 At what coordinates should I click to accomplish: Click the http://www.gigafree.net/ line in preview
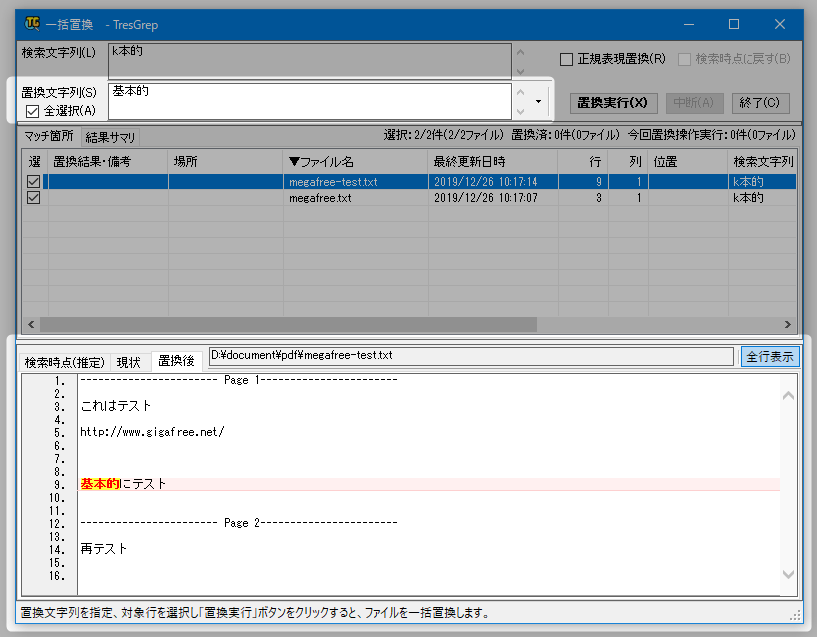click(152, 432)
